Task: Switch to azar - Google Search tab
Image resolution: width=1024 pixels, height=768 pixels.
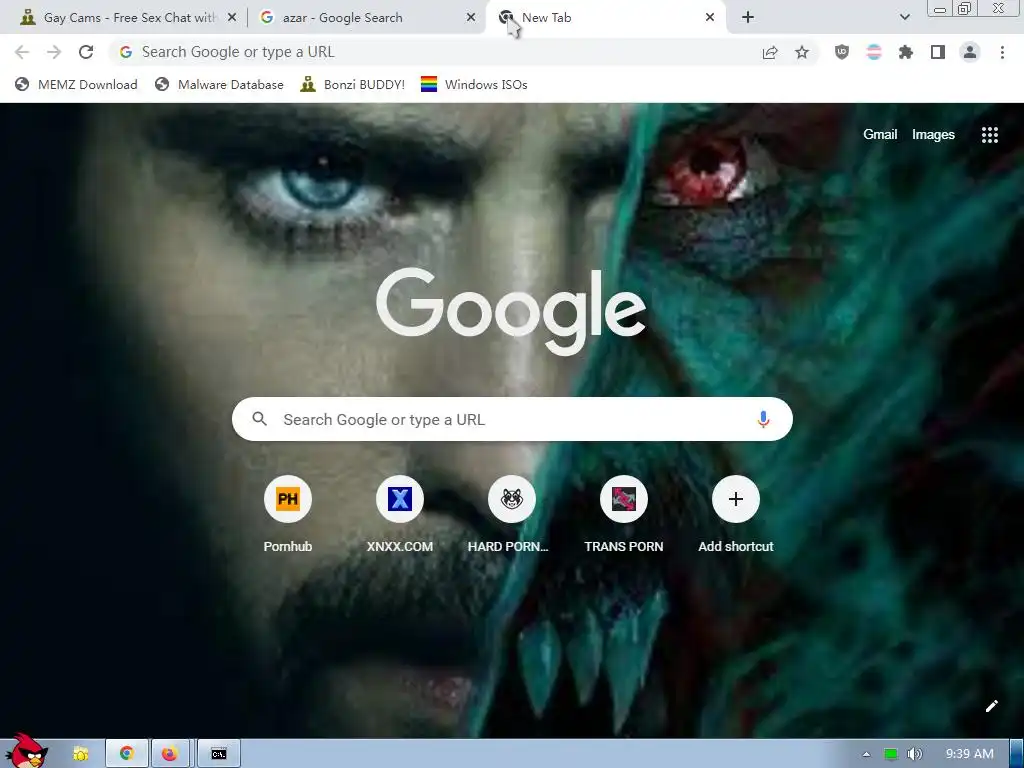Action: click(x=366, y=18)
